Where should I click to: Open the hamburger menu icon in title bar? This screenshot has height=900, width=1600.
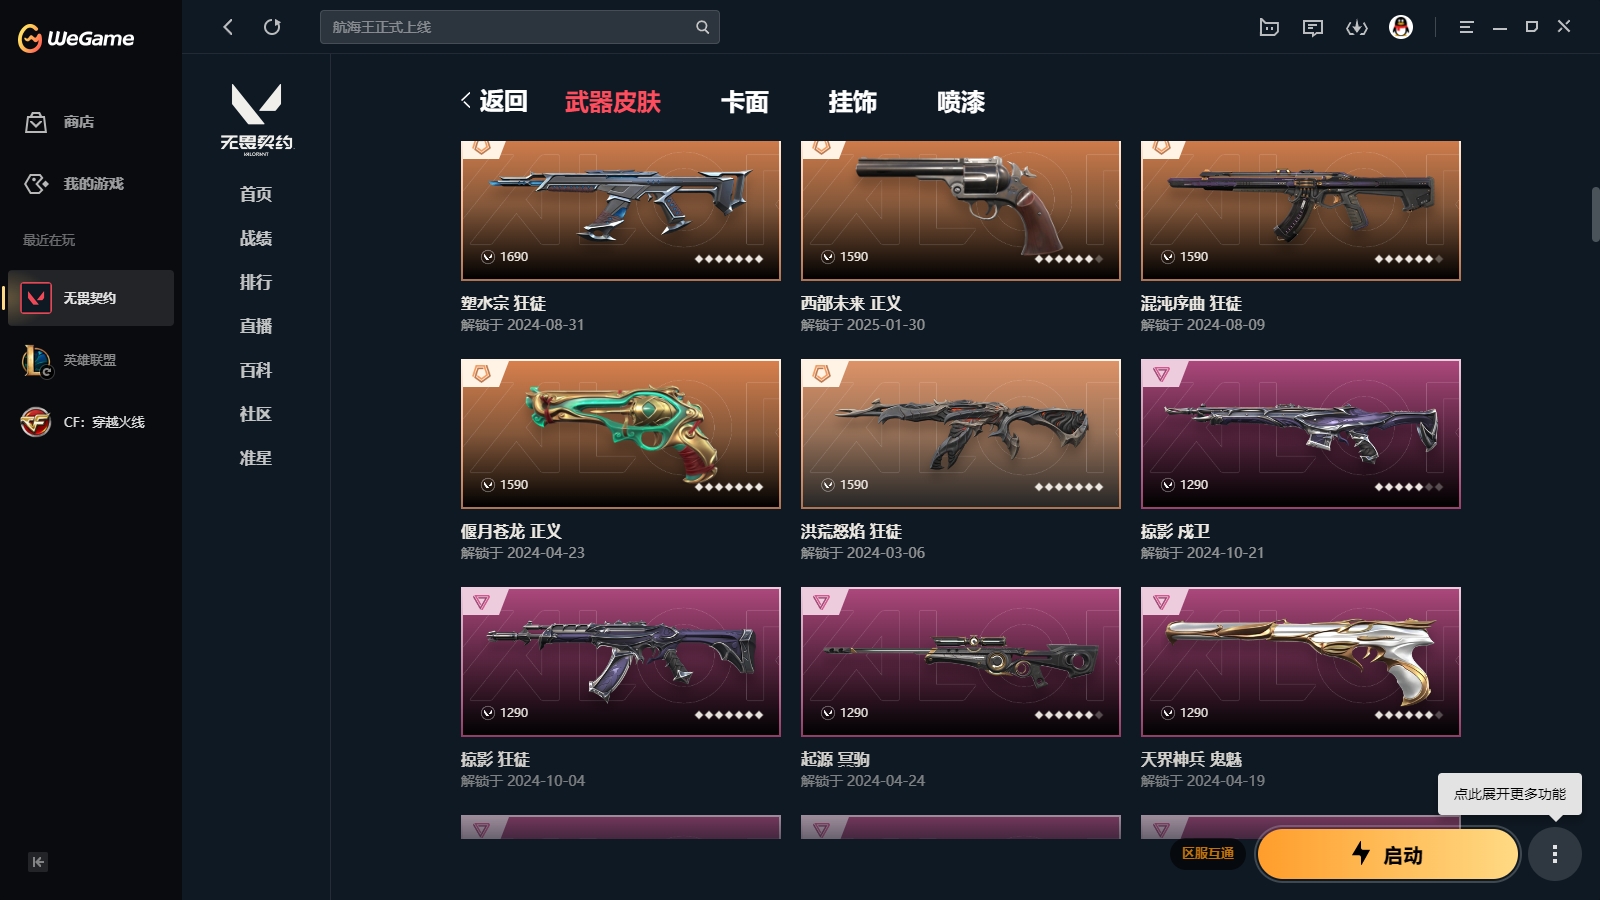click(1466, 27)
